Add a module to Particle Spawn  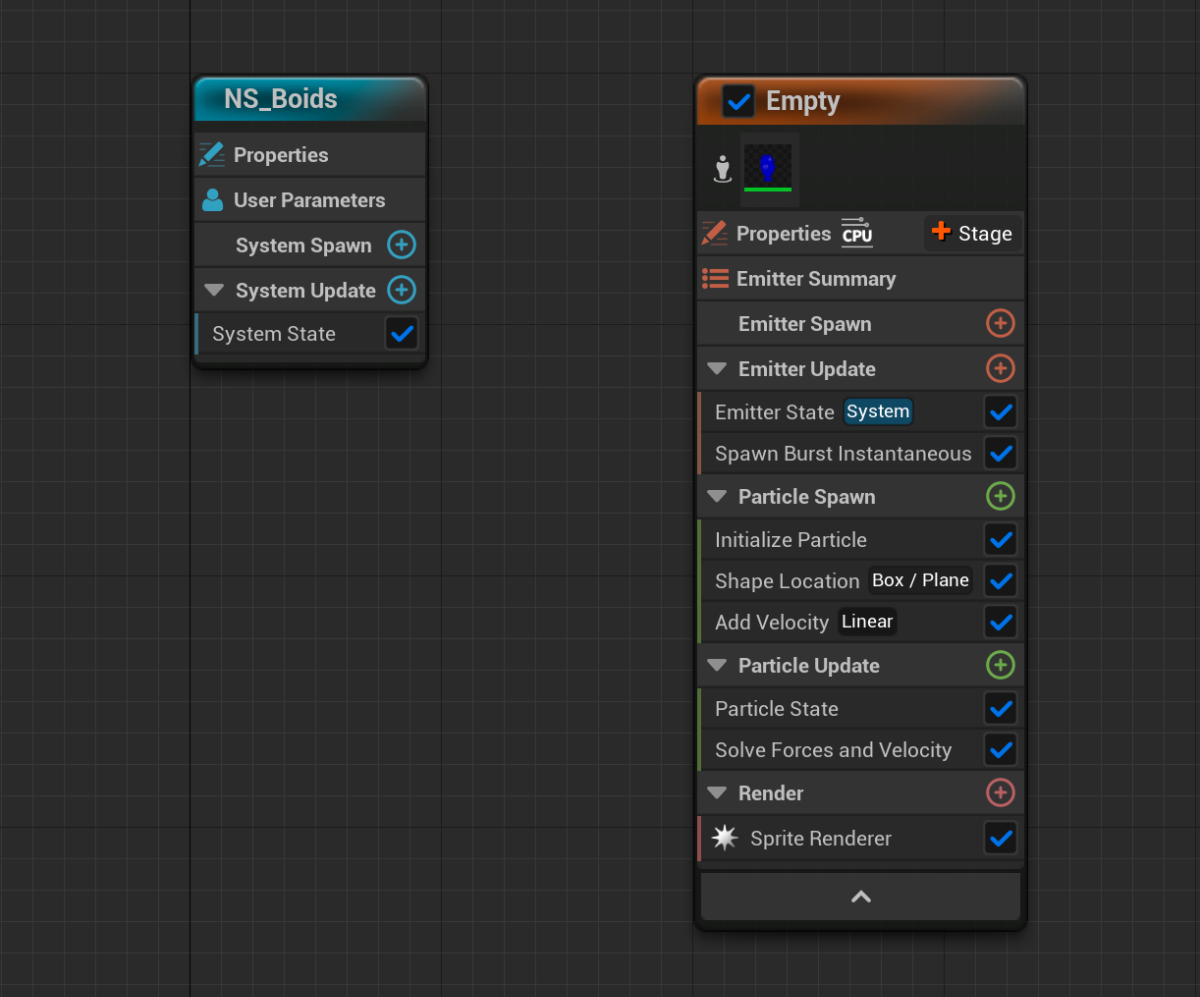click(x=1000, y=496)
